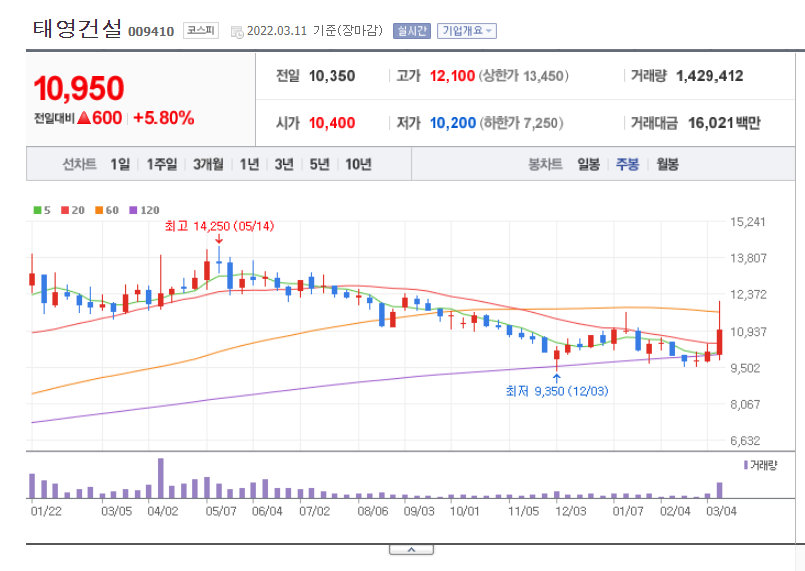Click the red 20 moving-average legend swatch

65,210
